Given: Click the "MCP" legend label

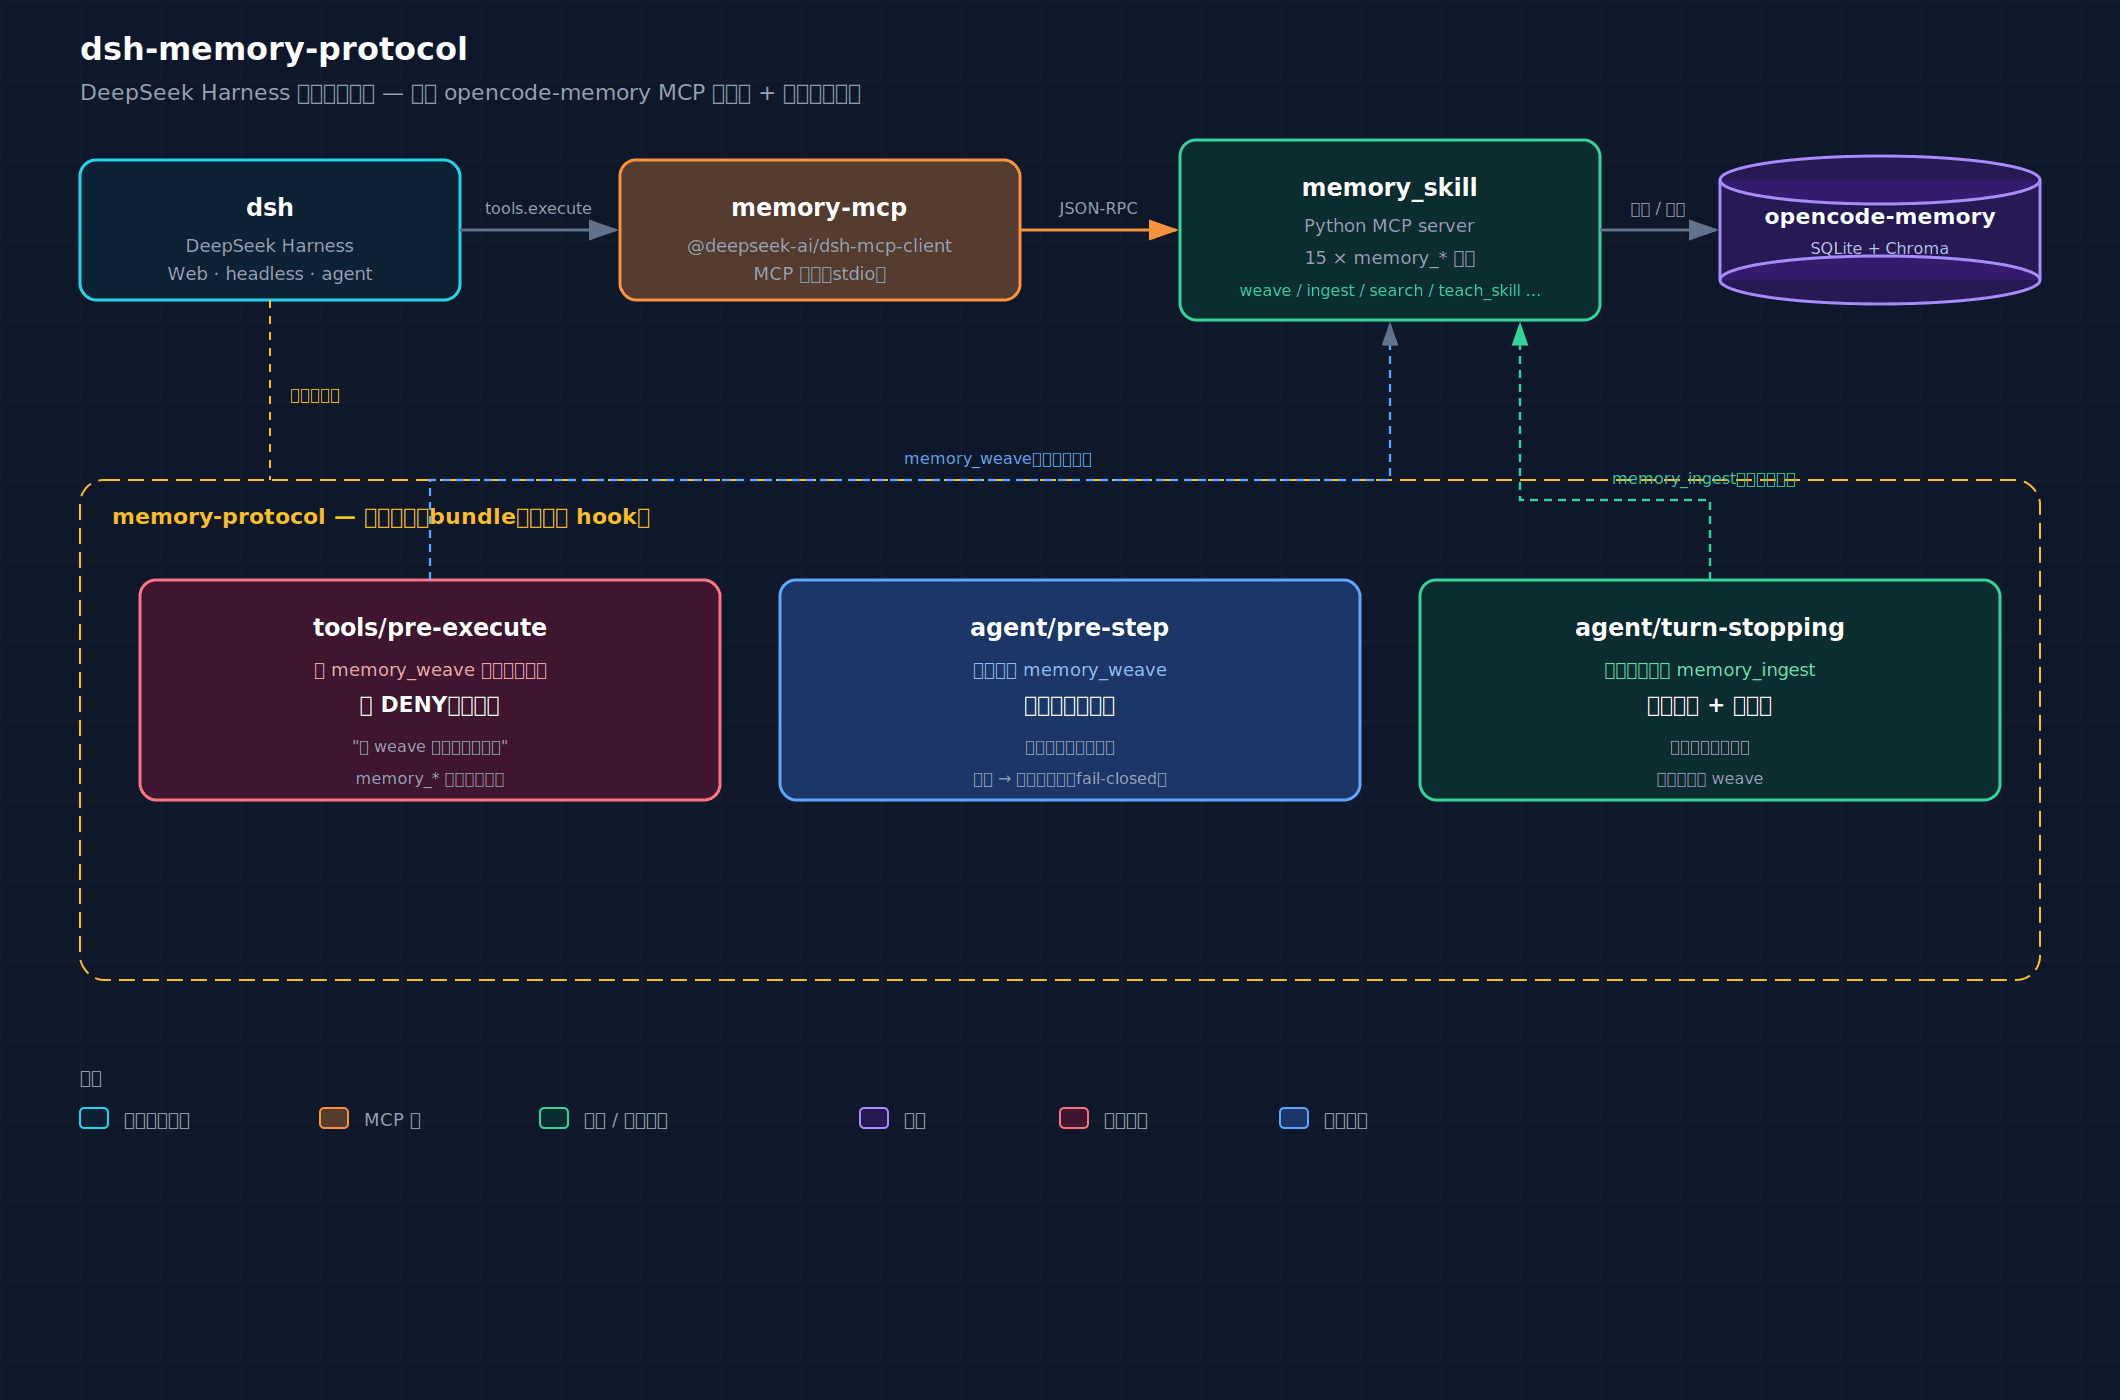Looking at the screenshot, I should [392, 1120].
